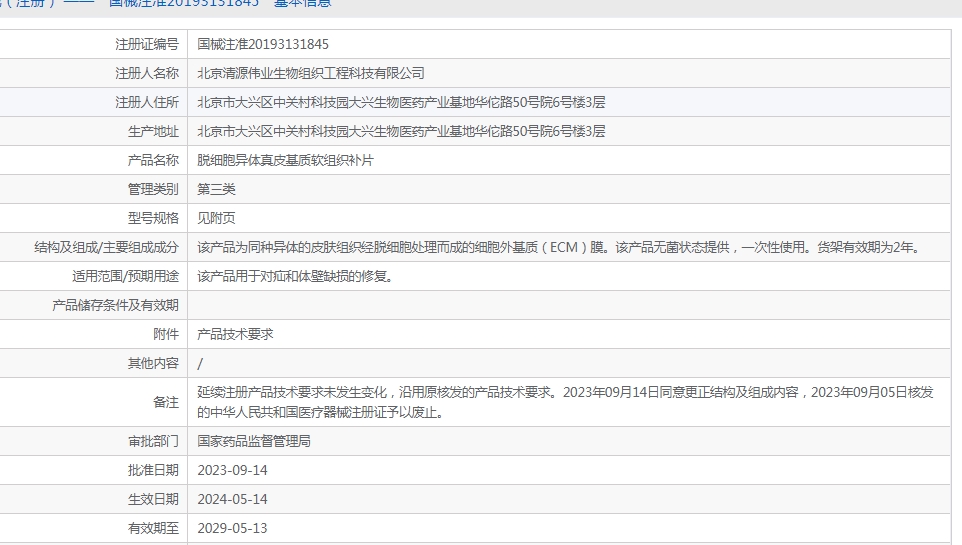Click the 型号规格 label

153,218
